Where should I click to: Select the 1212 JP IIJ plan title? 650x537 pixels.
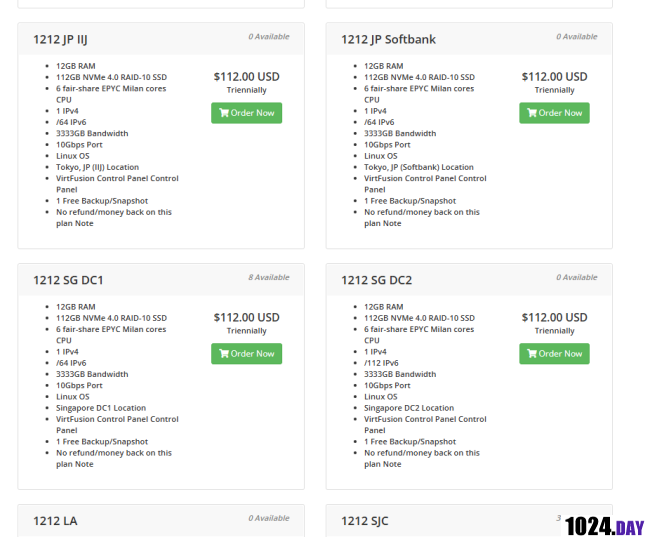(60, 40)
